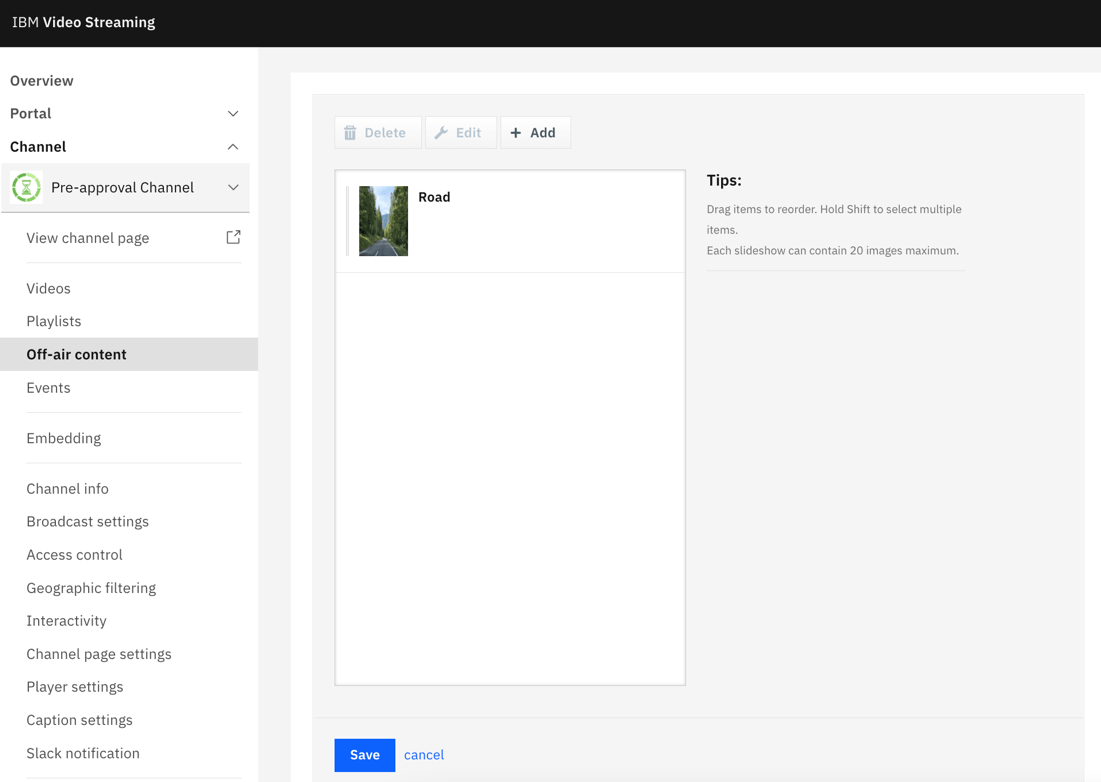This screenshot has height=782, width=1101.
Task: Open Broadcast settings
Action: [88, 522]
